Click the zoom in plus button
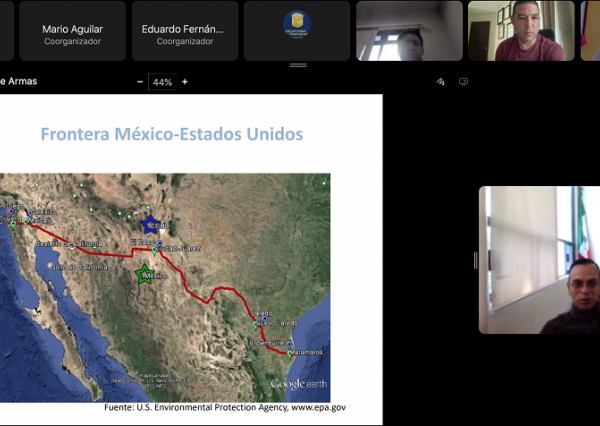 184,81
